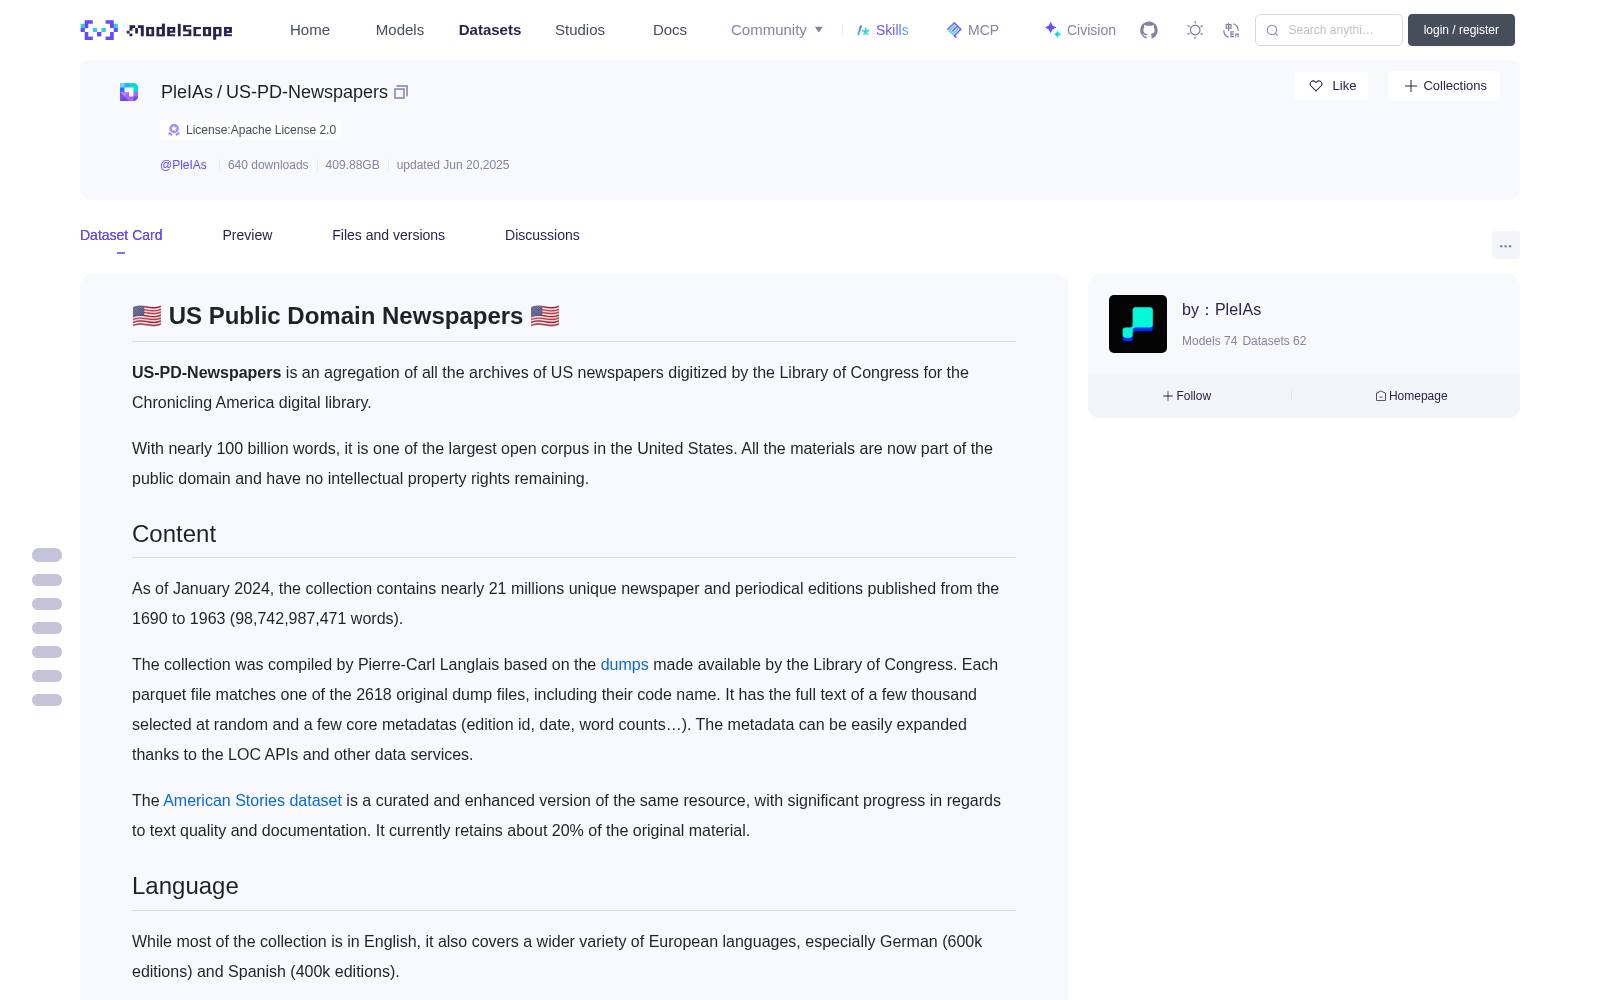Click the last outline navigation marker
Image resolution: width=1600 pixels, height=1000 pixels.
(47, 700)
